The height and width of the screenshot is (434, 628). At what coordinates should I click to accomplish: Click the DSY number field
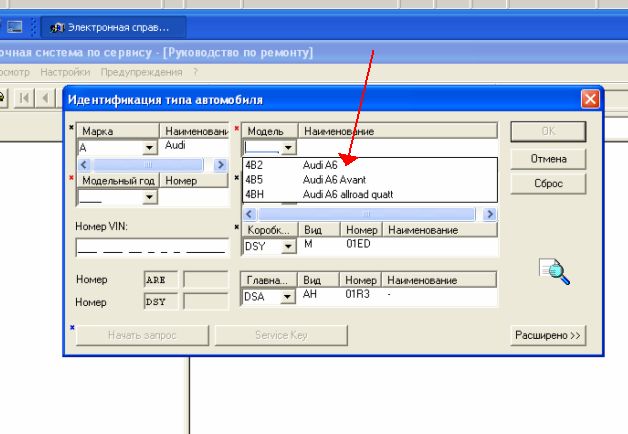click(x=161, y=301)
